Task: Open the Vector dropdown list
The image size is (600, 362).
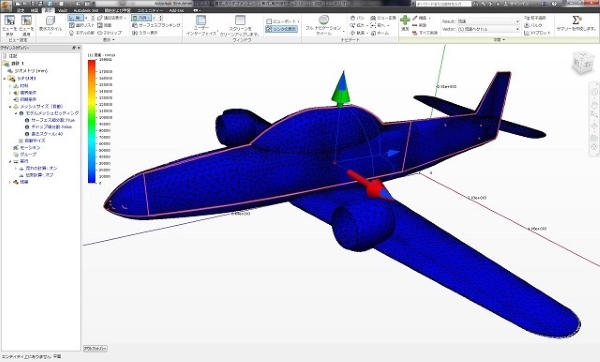Action: click(488, 29)
